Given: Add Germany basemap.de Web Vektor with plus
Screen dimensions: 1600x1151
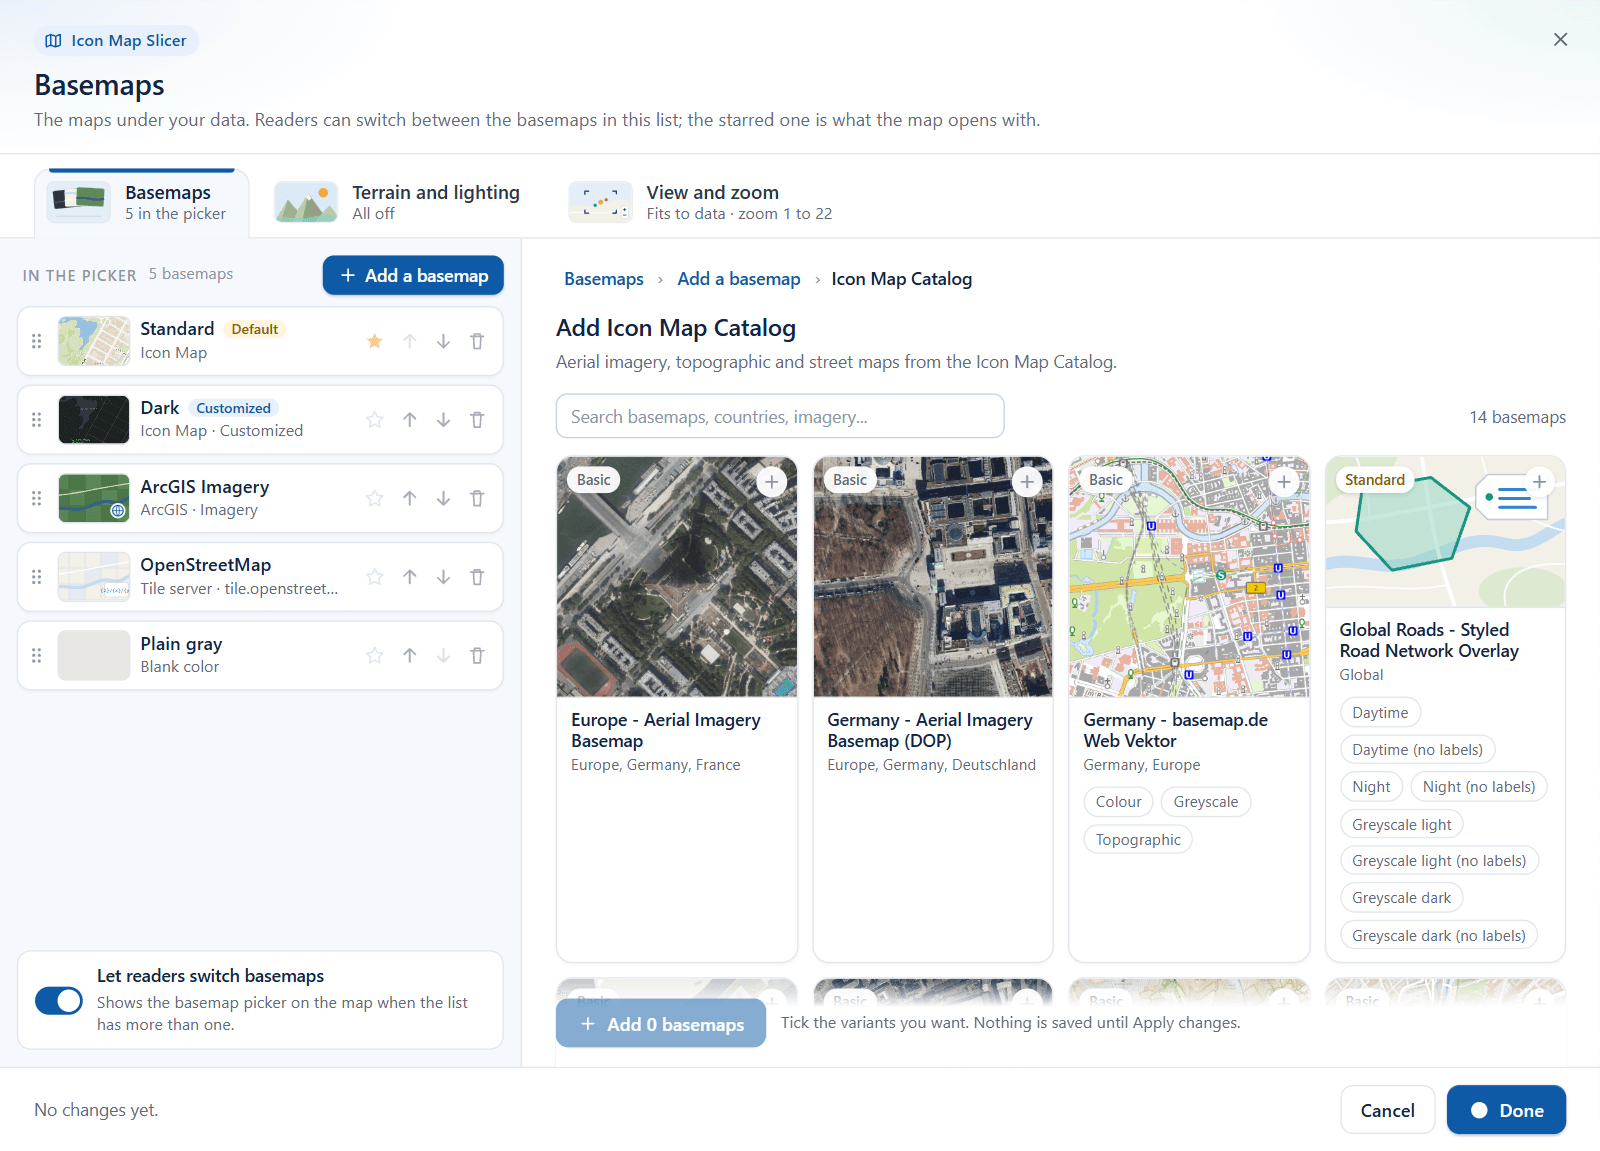Looking at the screenshot, I should click(x=1284, y=482).
